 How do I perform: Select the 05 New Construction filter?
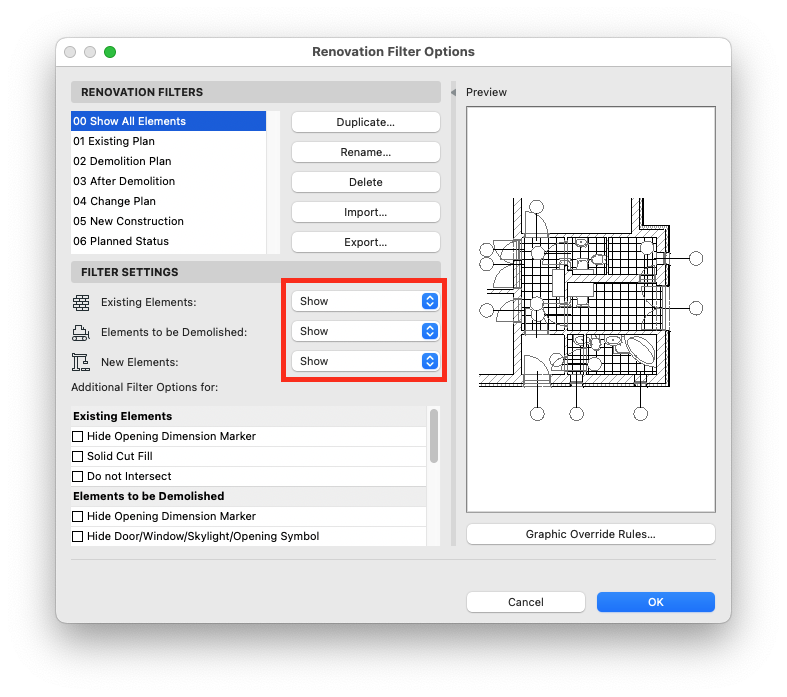click(168, 221)
